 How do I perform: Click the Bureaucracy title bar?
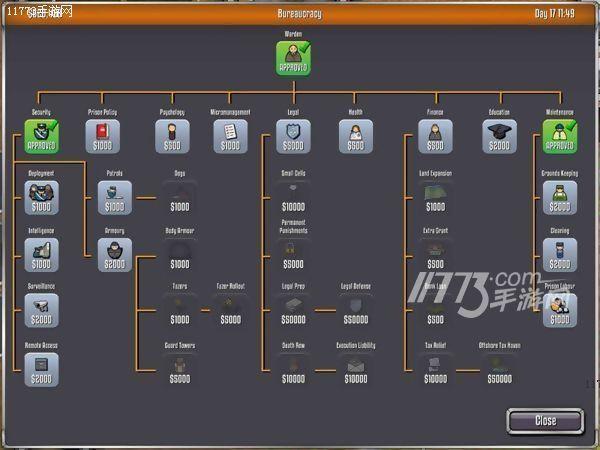click(299, 14)
